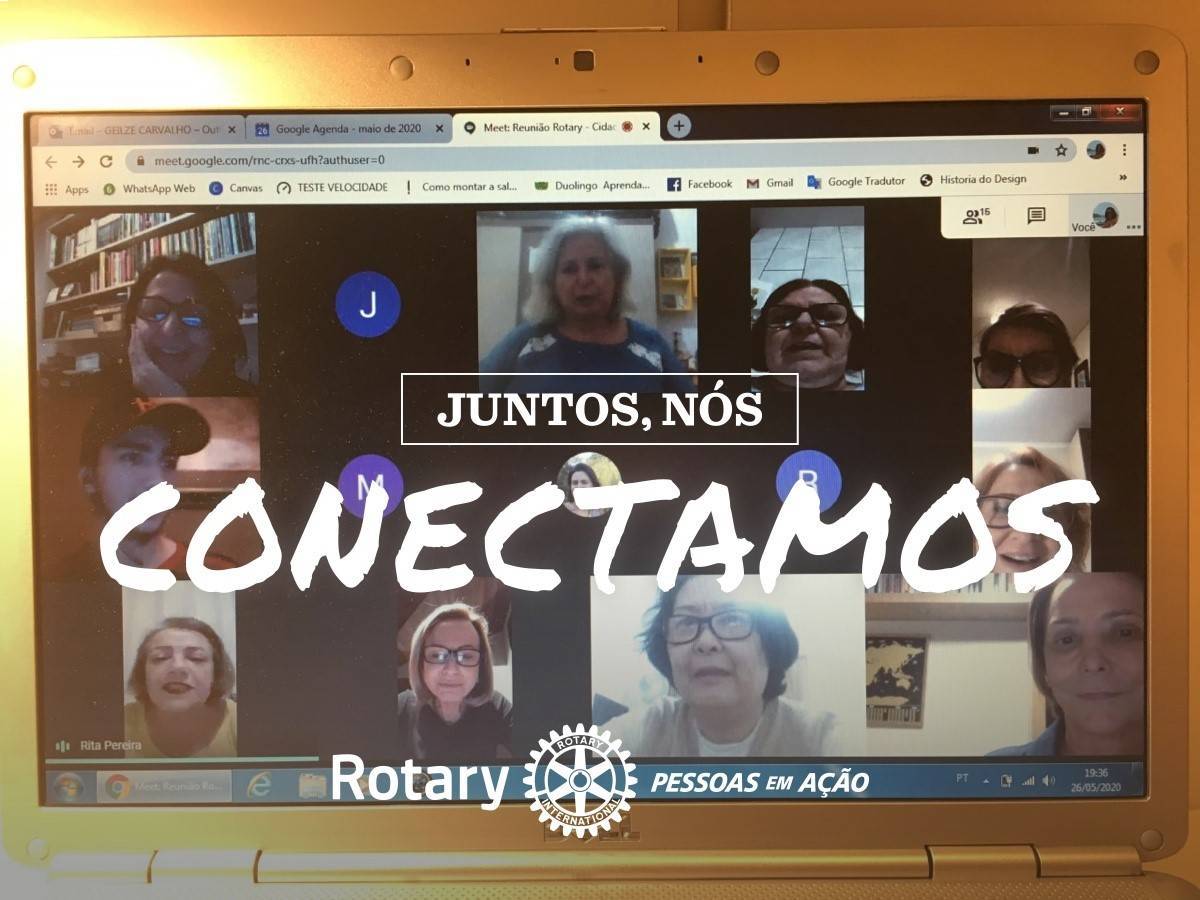
Task: Open the Meet chat panel icon
Action: (x=1036, y=215)
